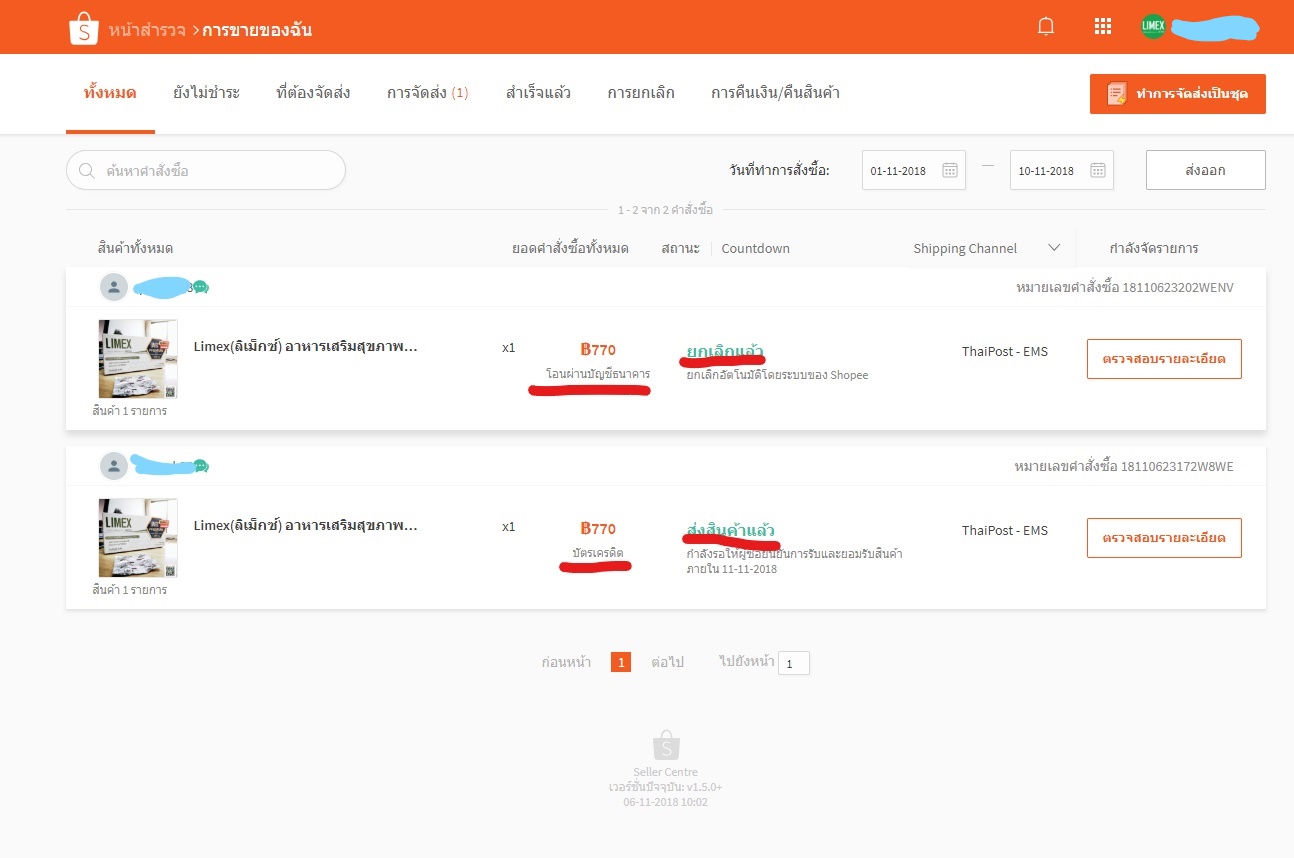Switch to the ยังไม่ชำระ tab

(206, 93)
